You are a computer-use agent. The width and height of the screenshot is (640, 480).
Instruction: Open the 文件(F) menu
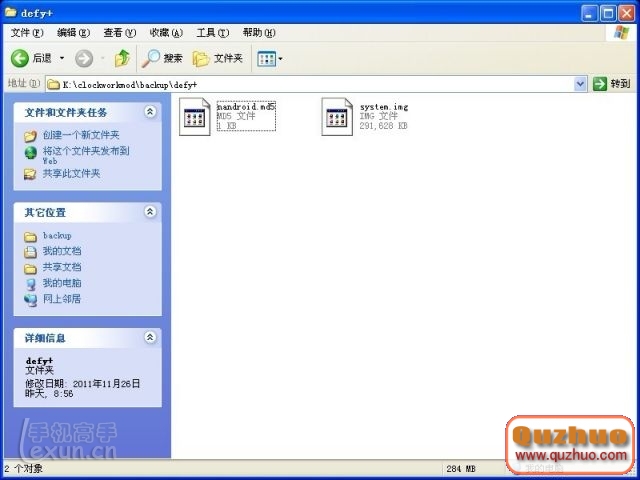tap(27, 33)
